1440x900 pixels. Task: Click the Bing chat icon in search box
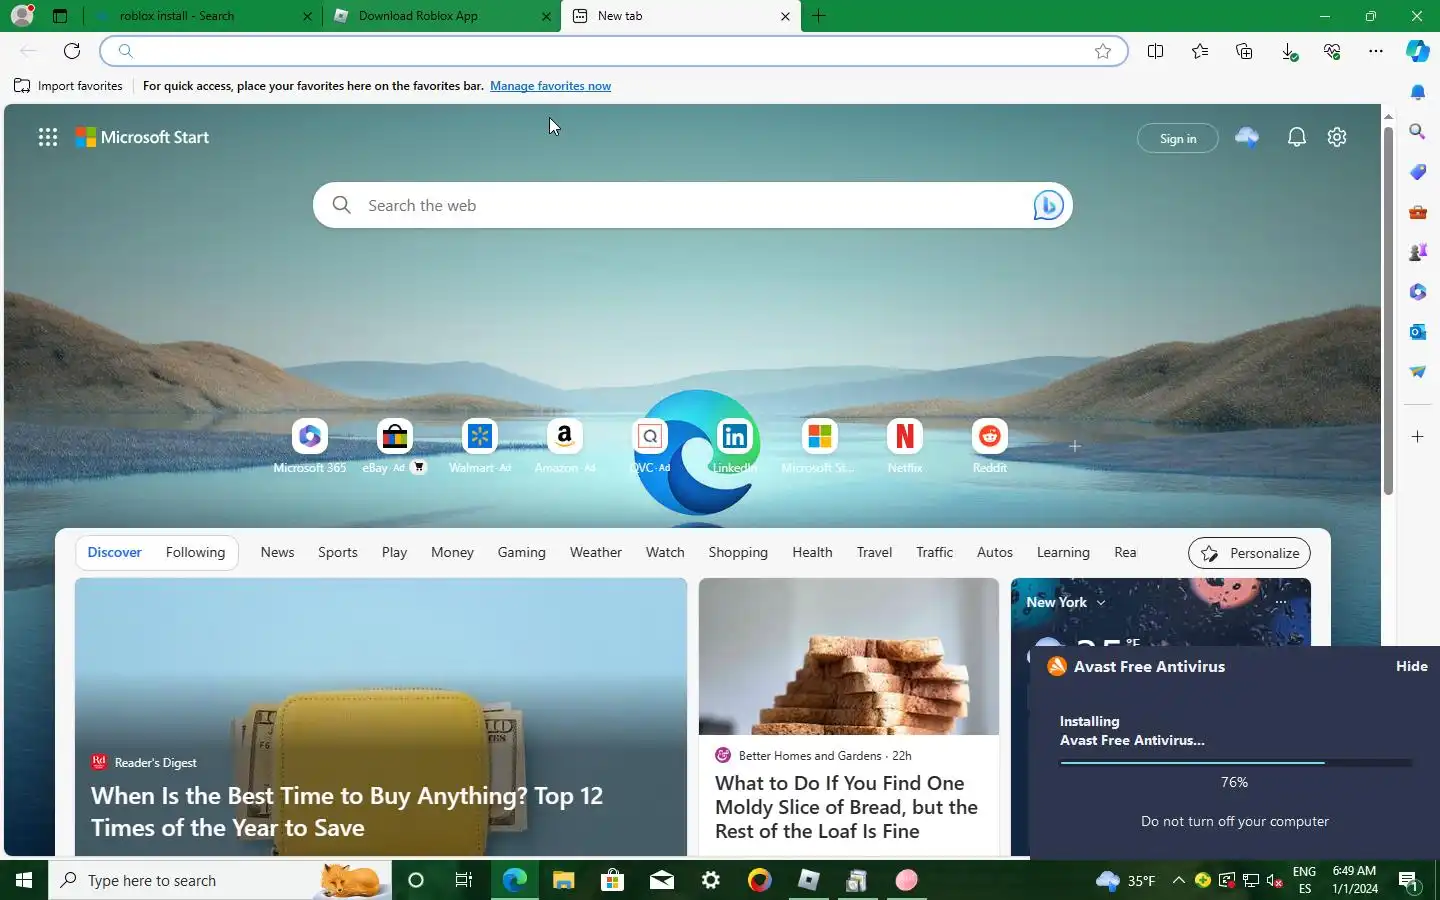coord(1047,205)
